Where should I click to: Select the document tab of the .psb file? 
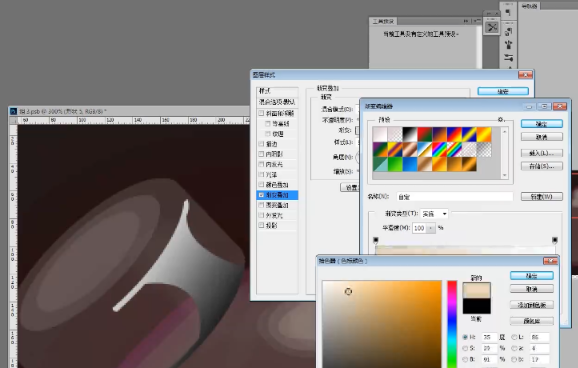tap(63, 111)
